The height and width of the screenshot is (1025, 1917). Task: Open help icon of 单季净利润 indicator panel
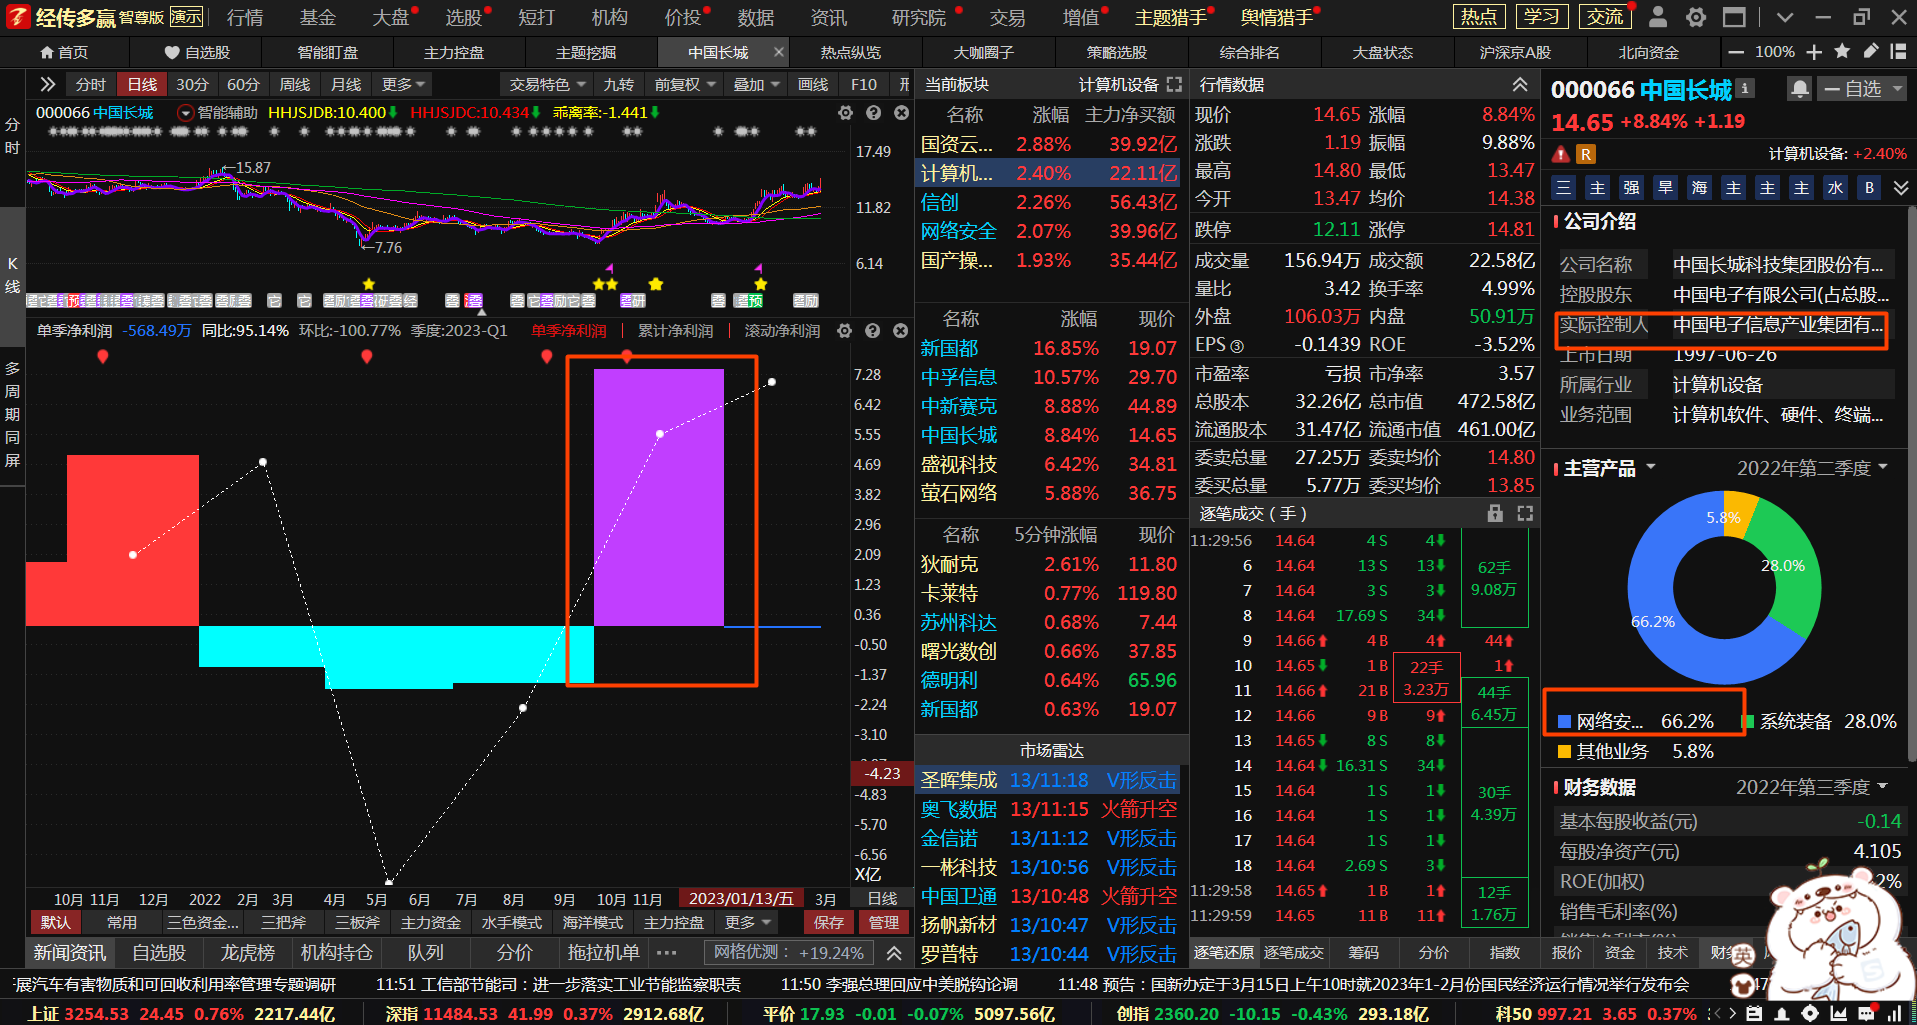[873, 331]
